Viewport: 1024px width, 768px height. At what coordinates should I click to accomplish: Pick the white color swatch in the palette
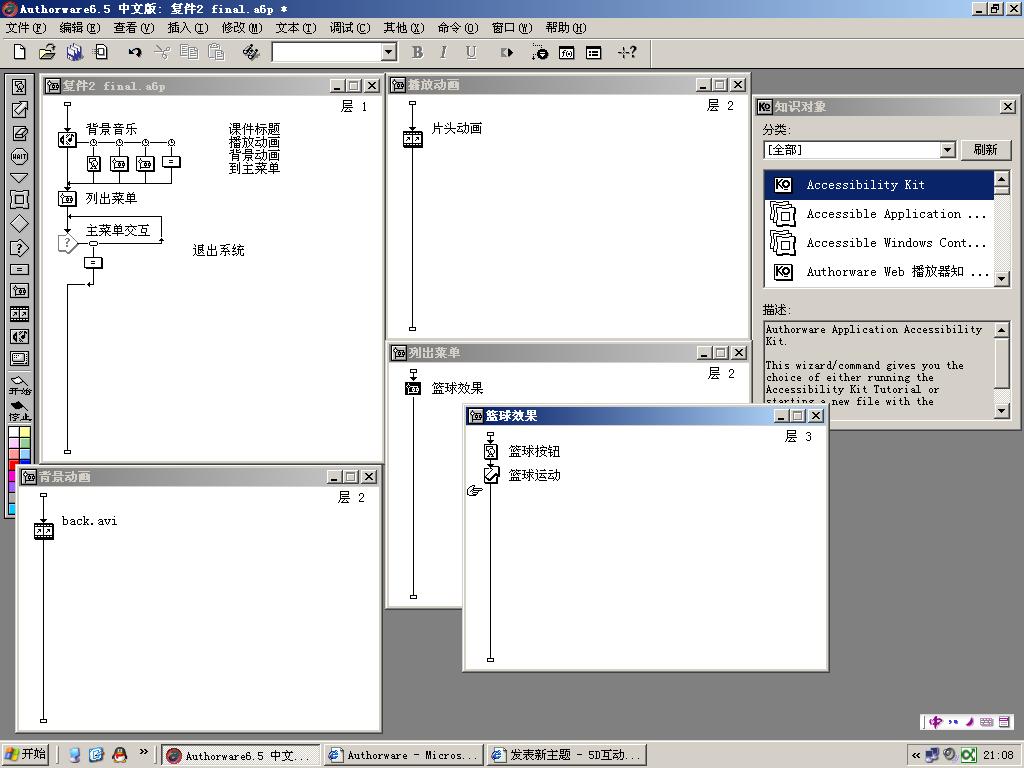[14, 432]
